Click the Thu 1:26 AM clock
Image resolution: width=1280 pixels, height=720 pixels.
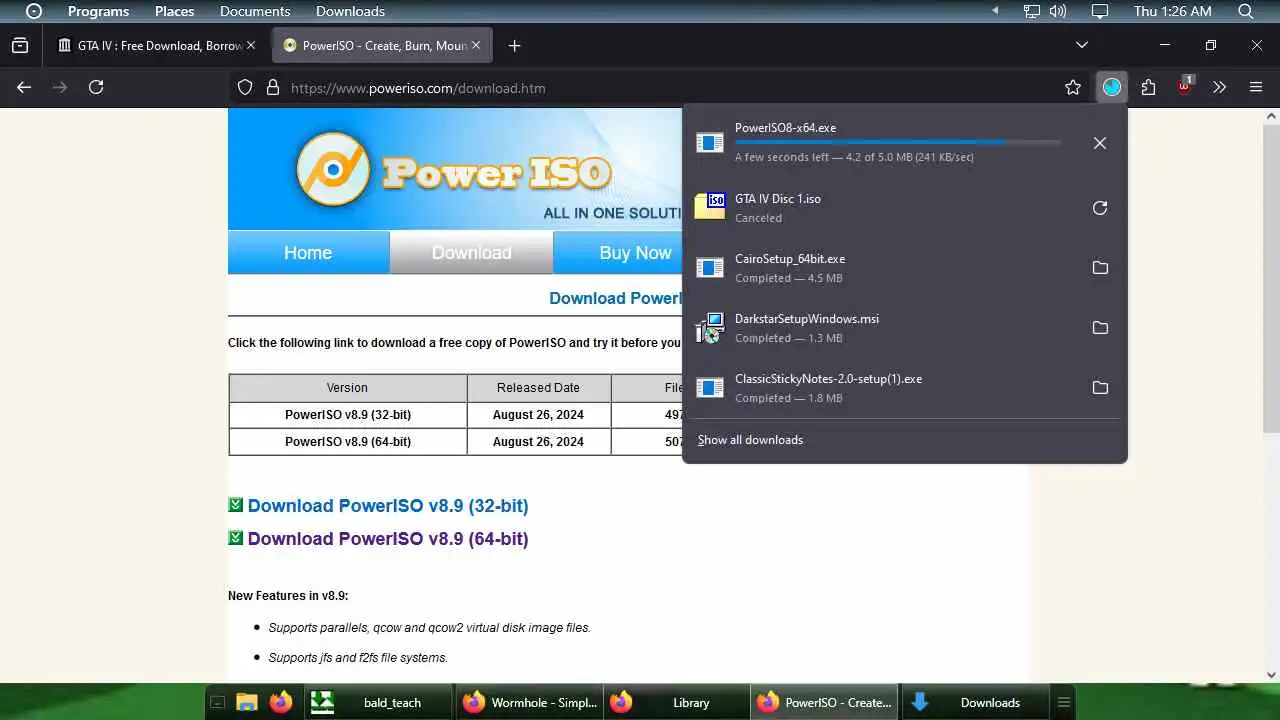coord(1173,11)
